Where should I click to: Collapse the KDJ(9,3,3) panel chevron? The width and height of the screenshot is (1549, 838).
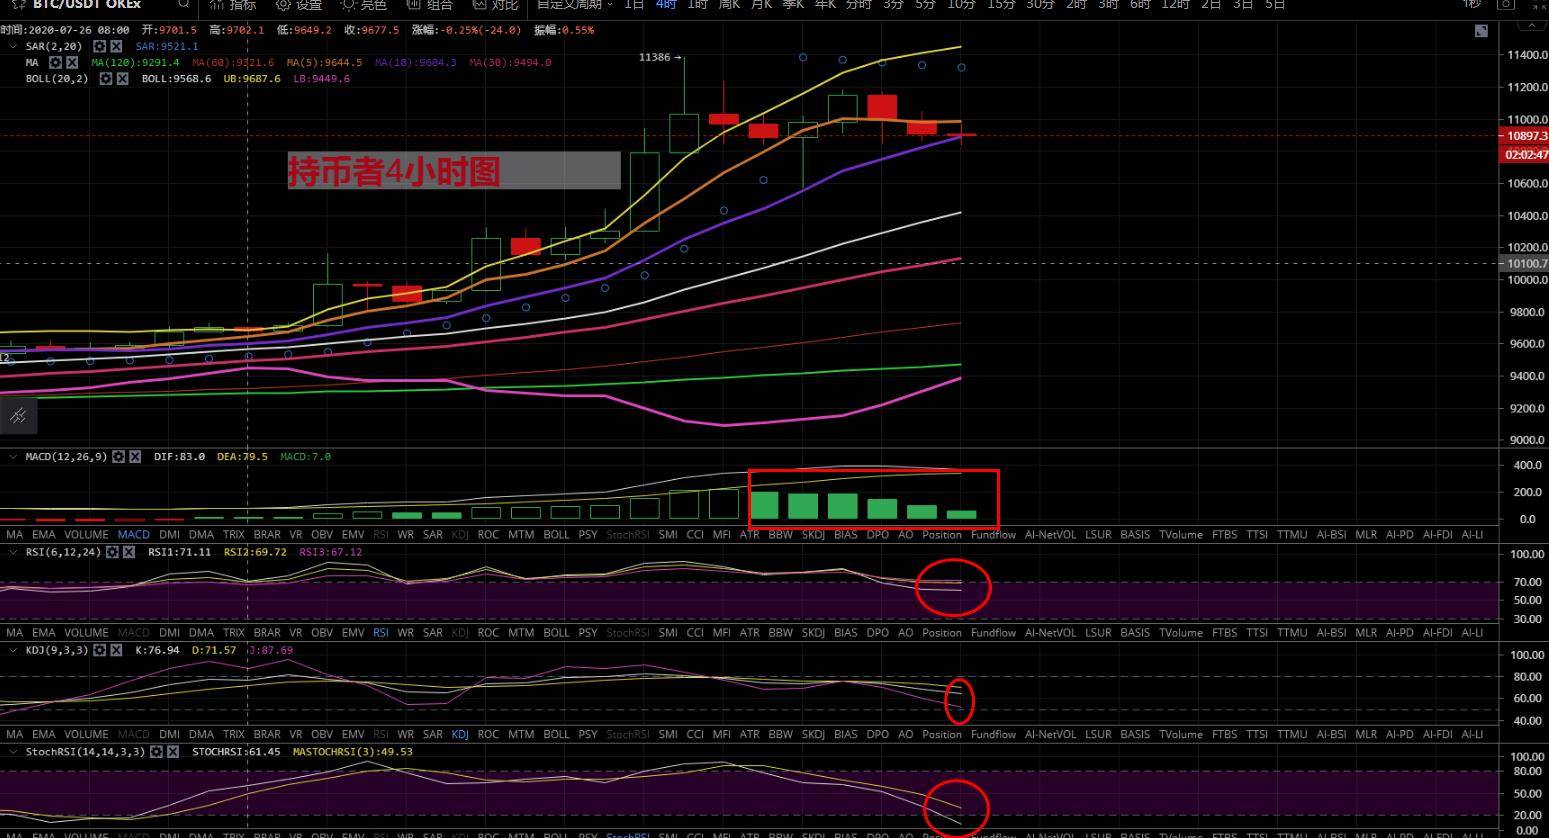(13, 650)
